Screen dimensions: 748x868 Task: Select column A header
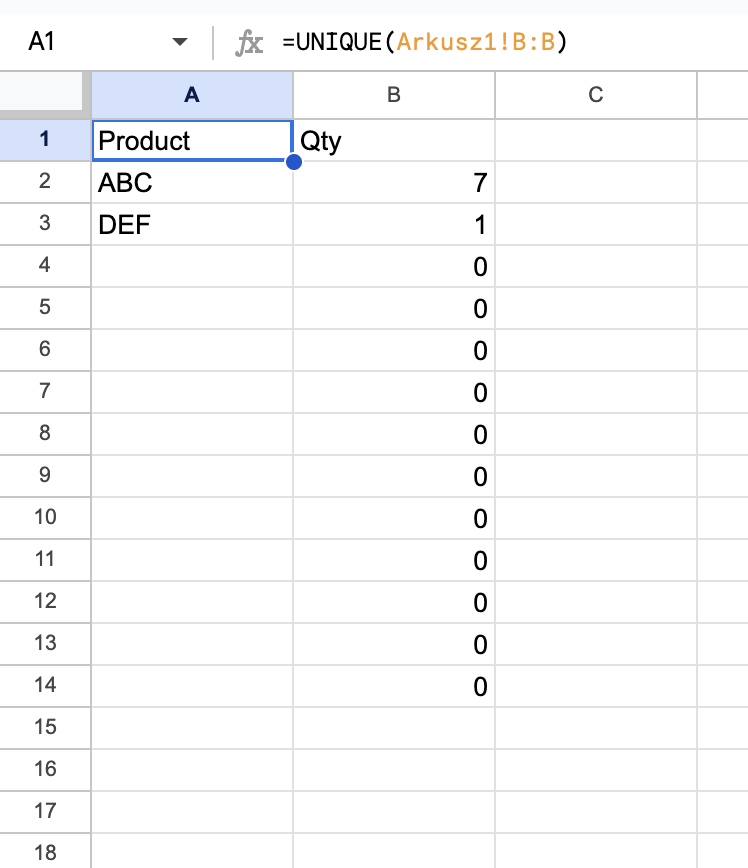[x=192, y=95]
